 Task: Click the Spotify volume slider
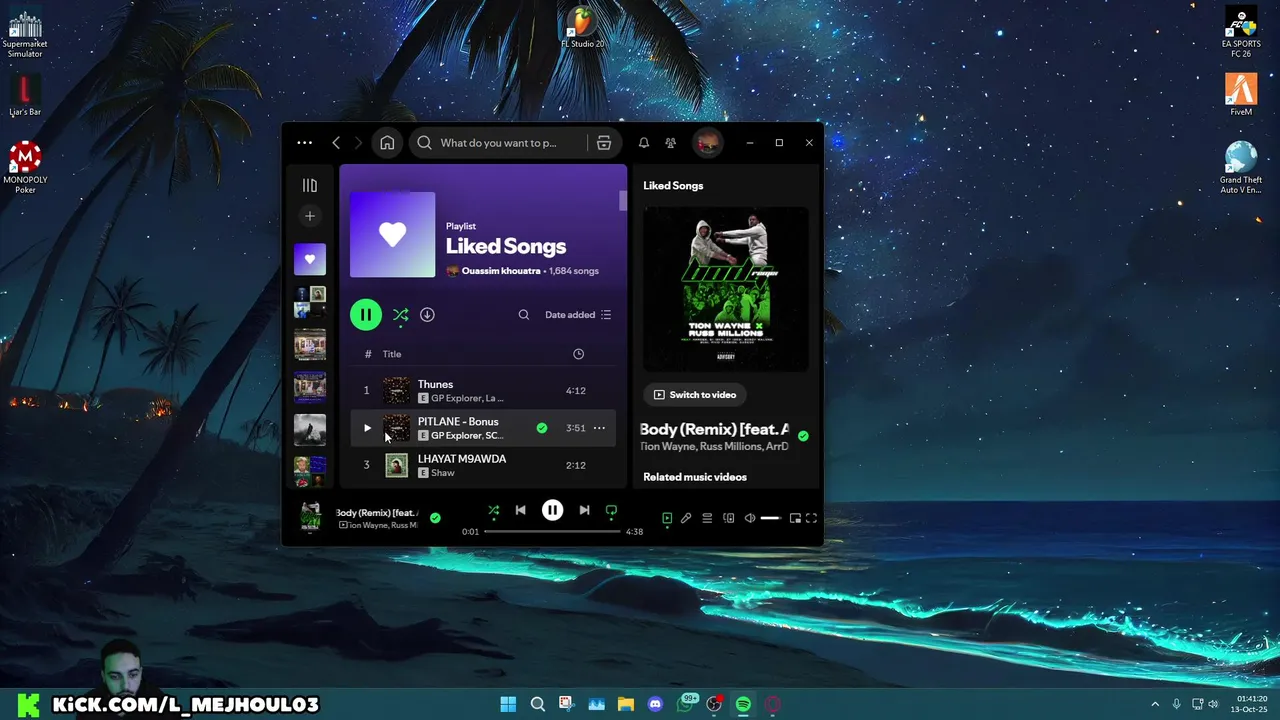[x=771, y=518]
